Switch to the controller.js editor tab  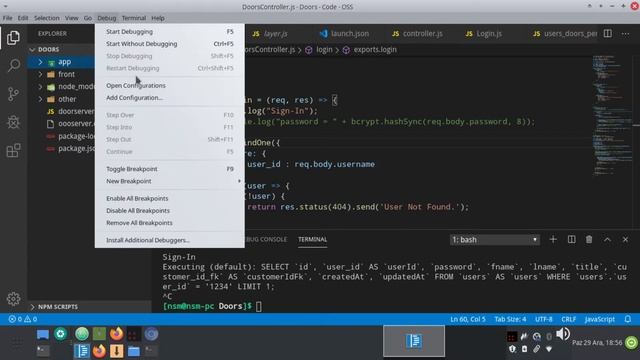pyautogui.click(x=418, y=33)
